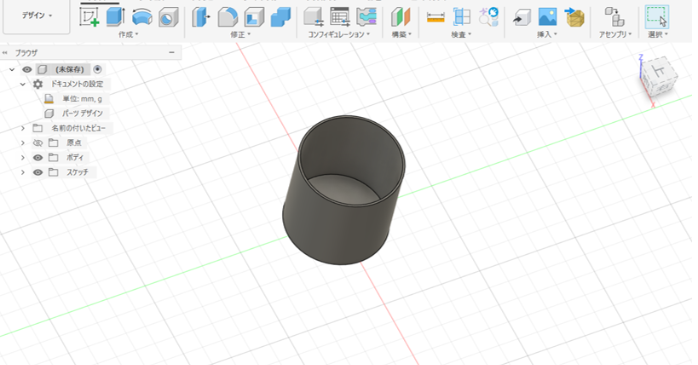Open the デザイン workspace dropdown
698x365 pixels.
[37, 16]
